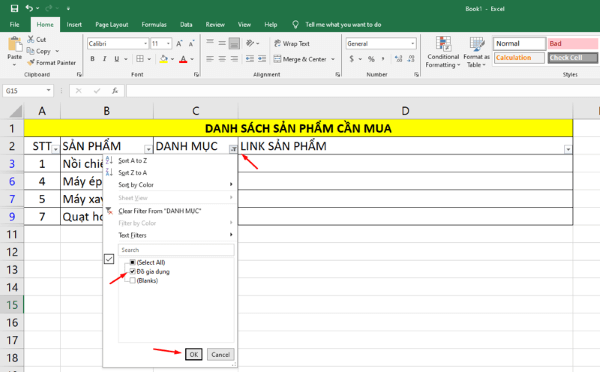Open Text Filters submenu
This screenshot has width=600, height=372.
pos(170,235)
